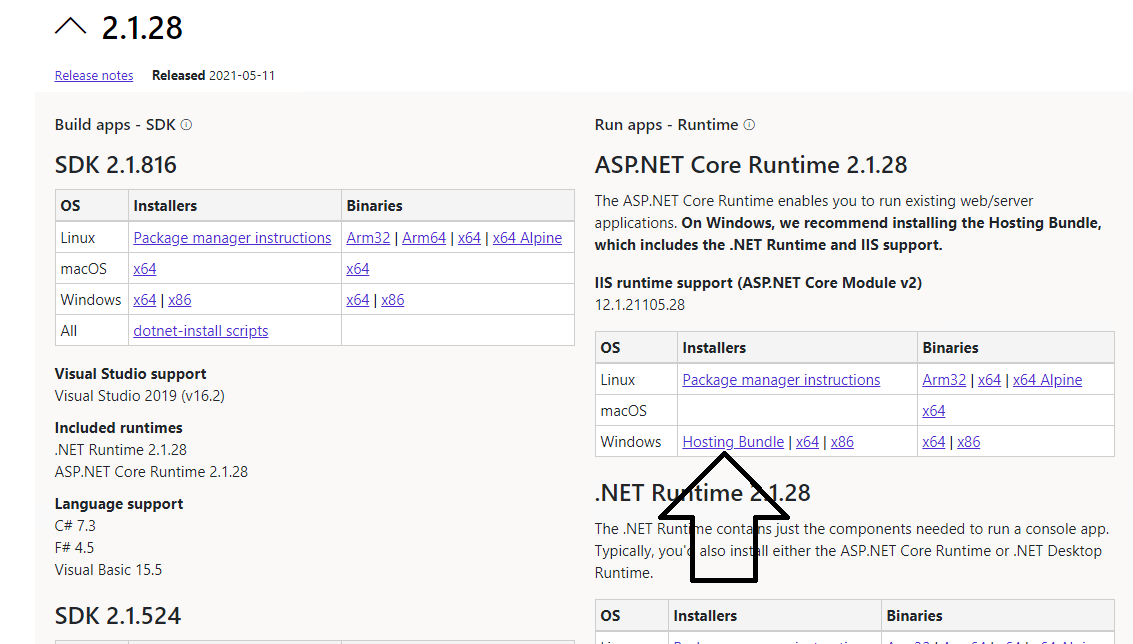Open ASP.NET Core Runtime Linux Package manager instructions
Viewport: 1133px width, 644px height.
point(781,380)
